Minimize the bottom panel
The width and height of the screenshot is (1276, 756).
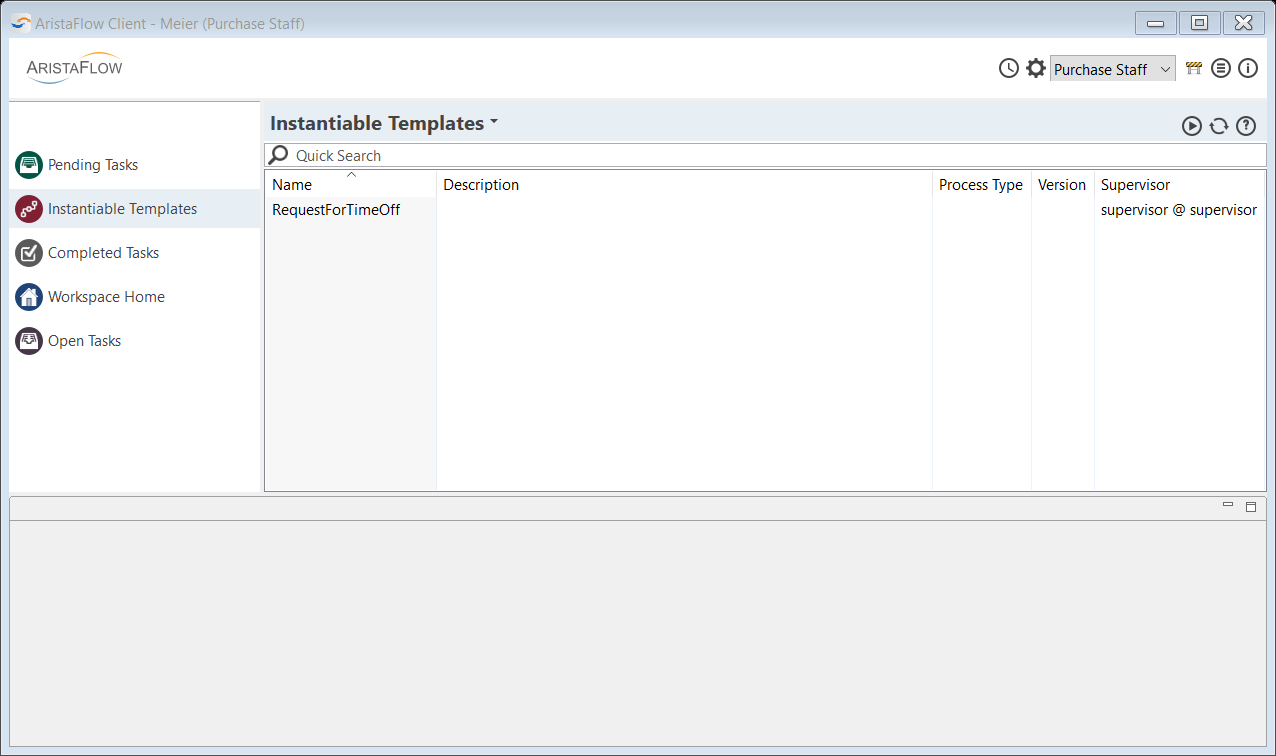(1228, 506)
